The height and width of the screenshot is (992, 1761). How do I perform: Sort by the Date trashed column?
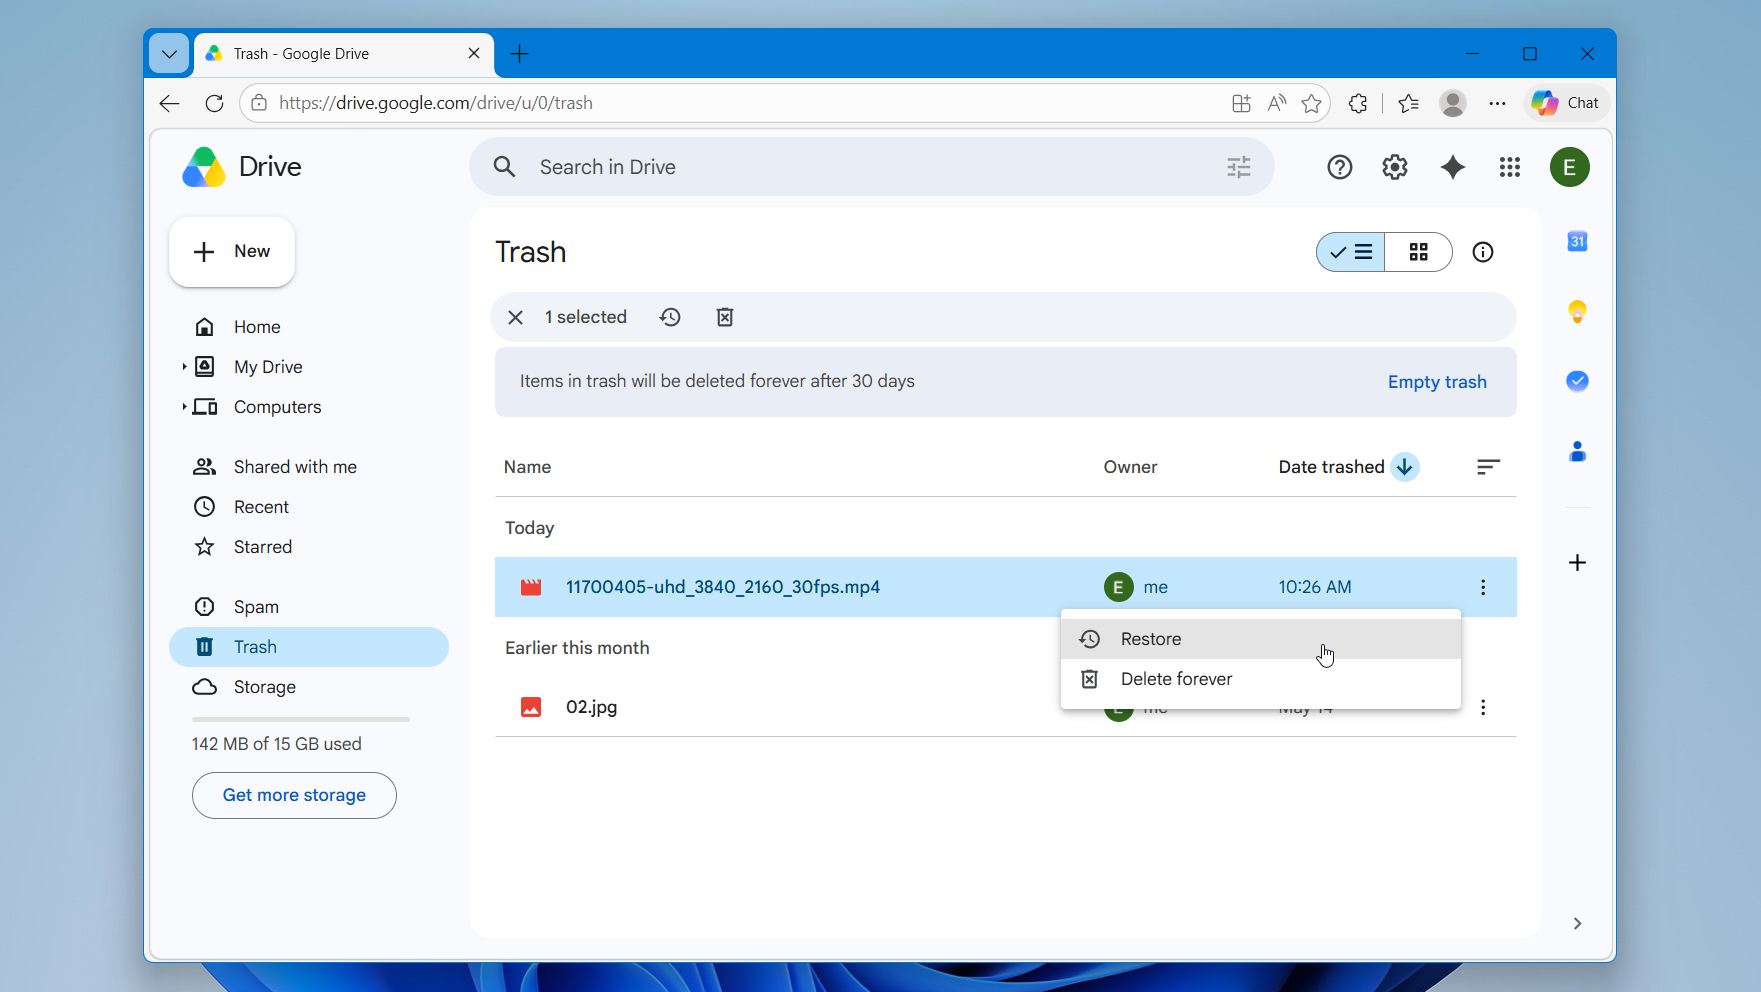pos(1331,467)
